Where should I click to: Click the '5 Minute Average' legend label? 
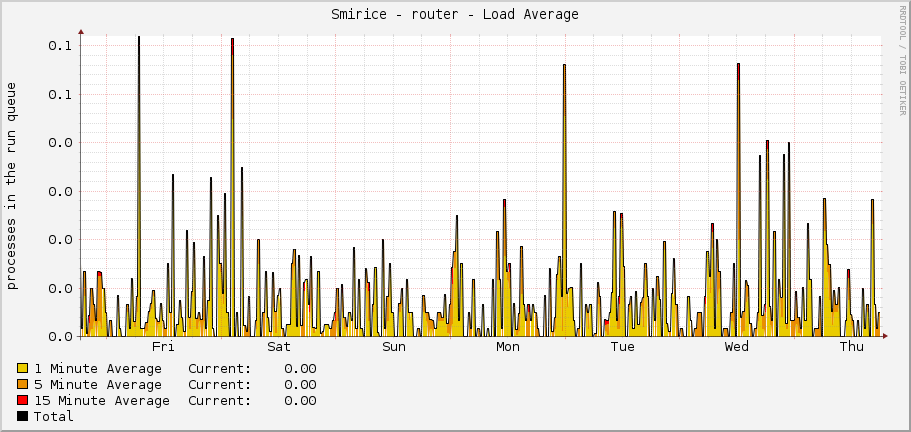(98, 384)
